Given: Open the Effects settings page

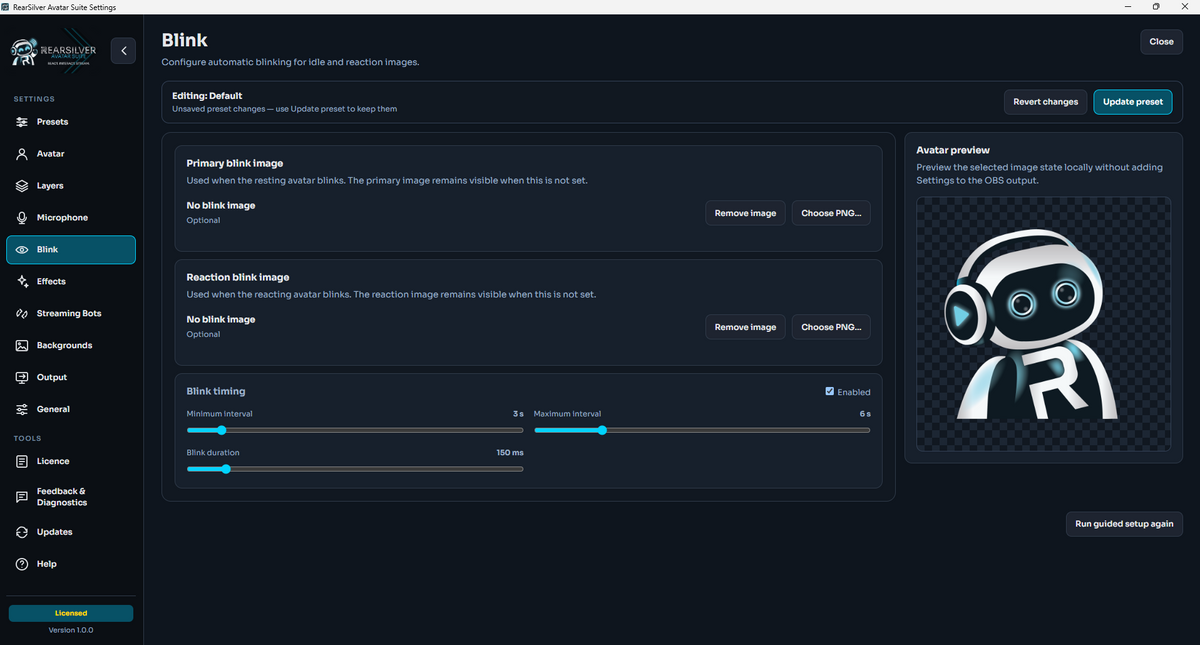Looking at the screenshot, I should tap(71, 282).
